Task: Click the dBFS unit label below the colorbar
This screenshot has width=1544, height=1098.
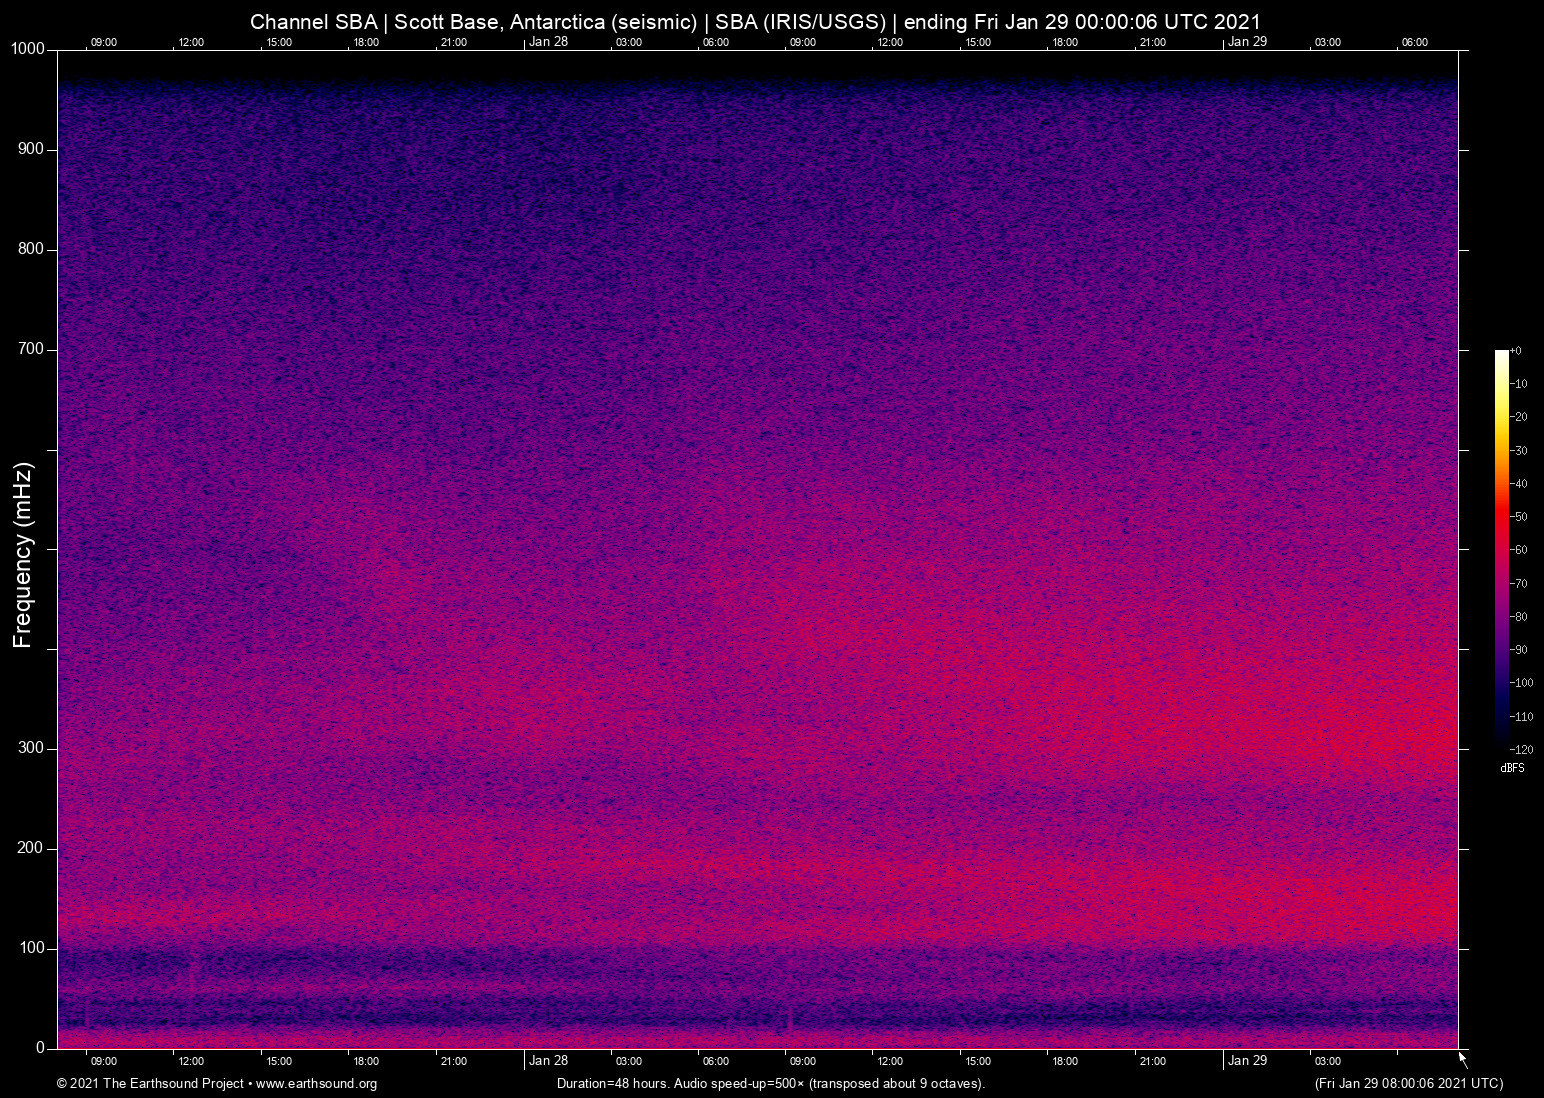Action: tap(1512, 768)
